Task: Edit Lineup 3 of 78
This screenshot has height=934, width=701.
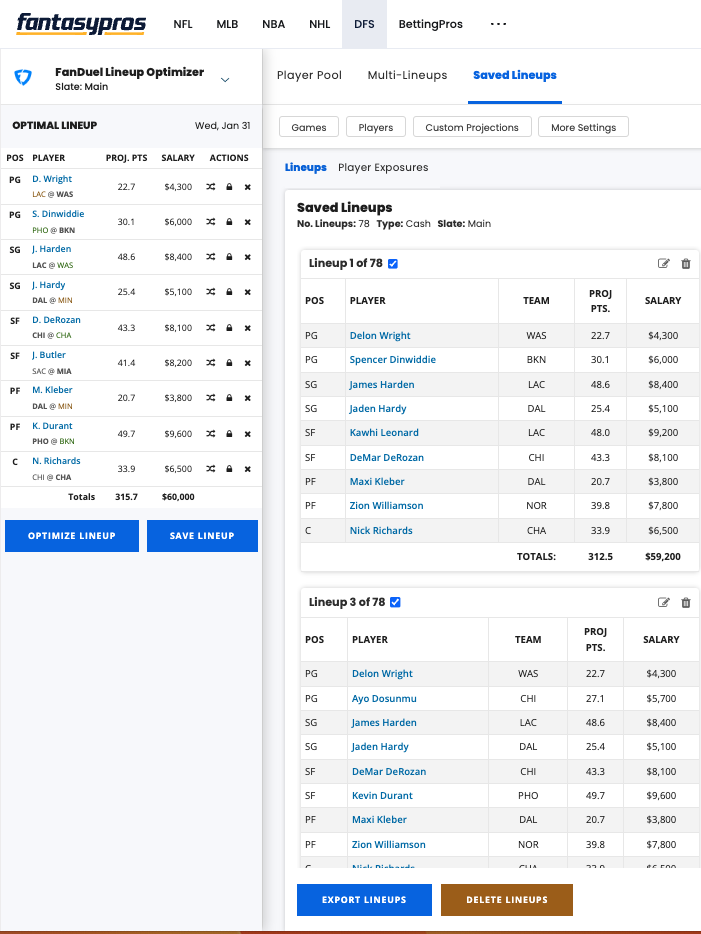Action: click(663, 602)
